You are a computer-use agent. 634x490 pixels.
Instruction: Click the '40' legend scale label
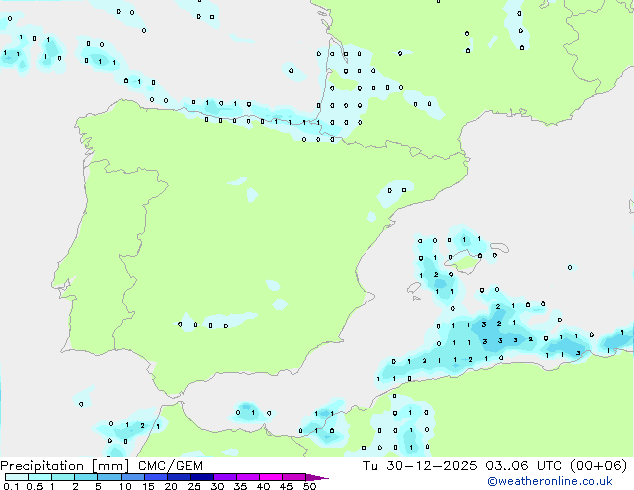[x=263, y=486]
